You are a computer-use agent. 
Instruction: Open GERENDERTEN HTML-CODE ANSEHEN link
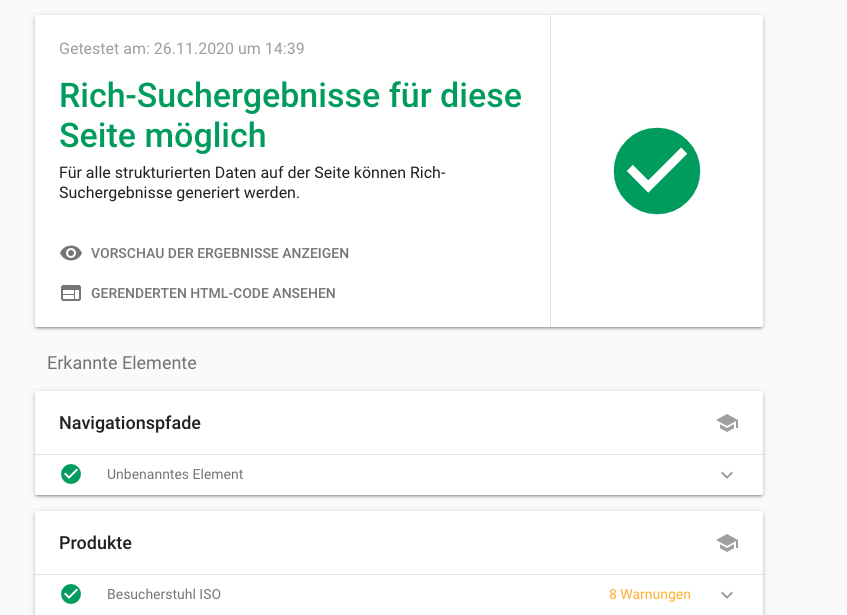click(x=213, y=293)
